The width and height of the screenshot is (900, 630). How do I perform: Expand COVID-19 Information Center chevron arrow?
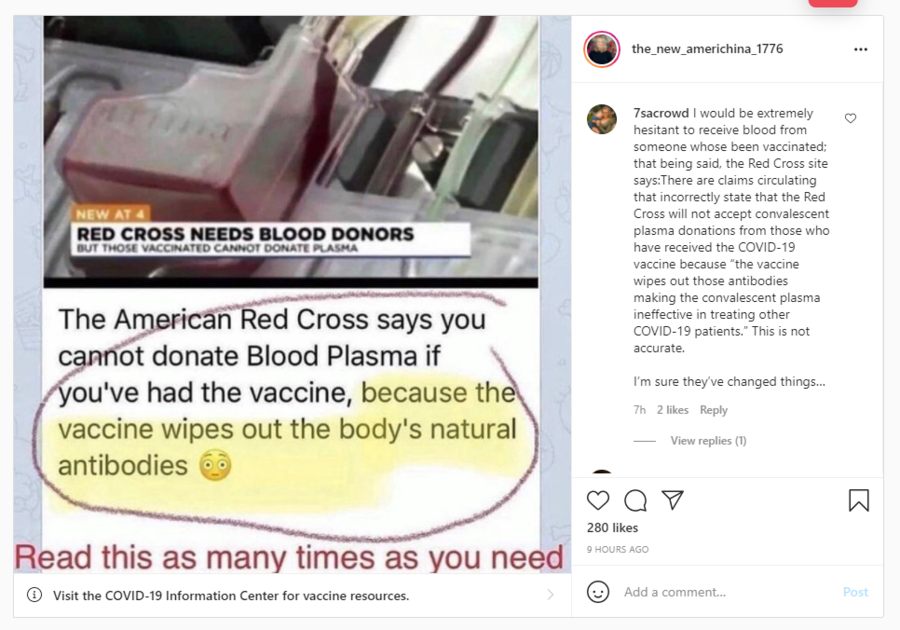(550, 595)
